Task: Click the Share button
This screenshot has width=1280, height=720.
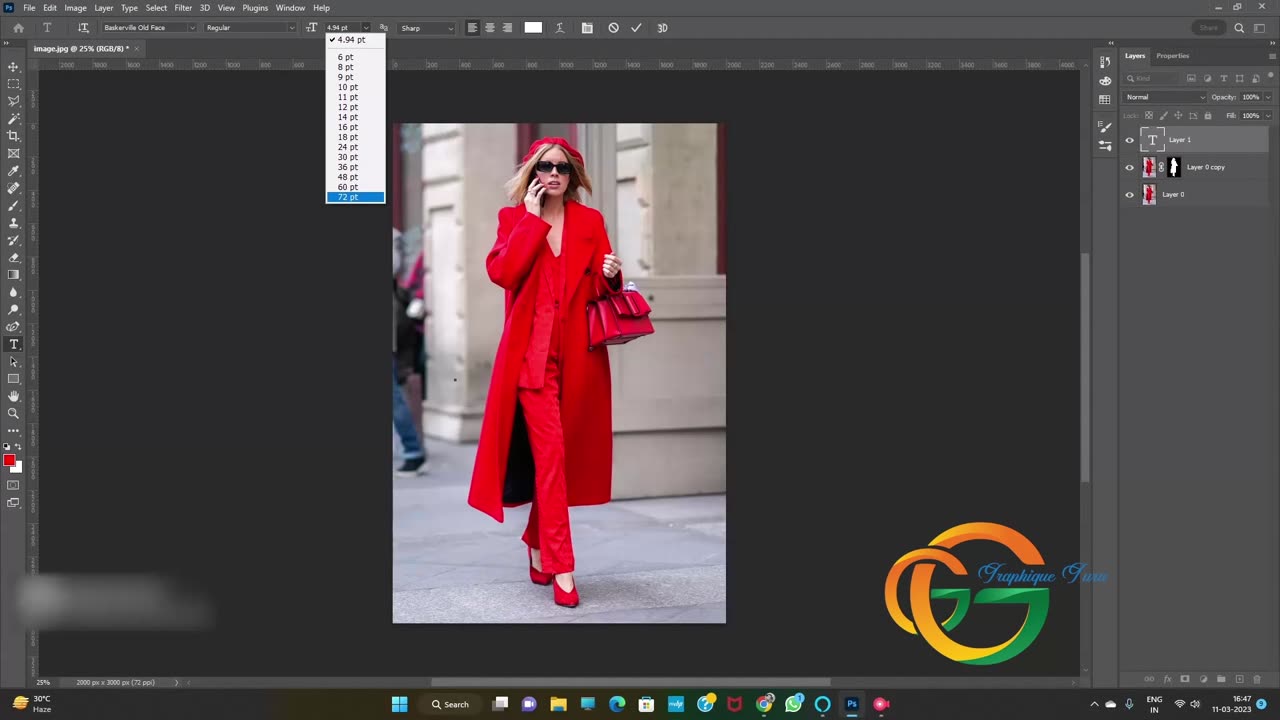Action: coord(1209,28)
